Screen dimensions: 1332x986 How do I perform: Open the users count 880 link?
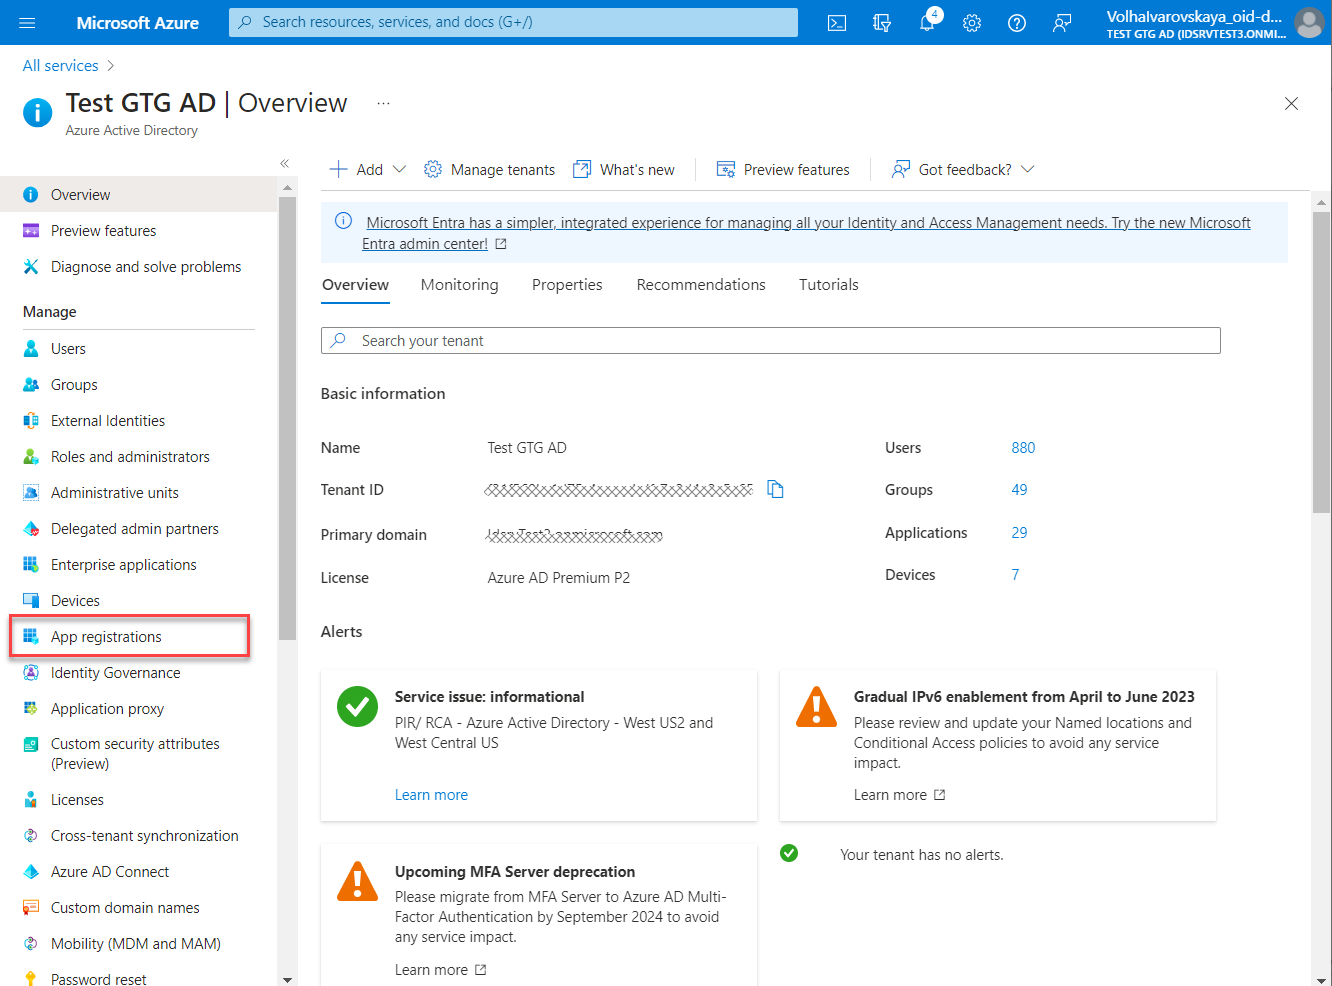[1022, 448]
